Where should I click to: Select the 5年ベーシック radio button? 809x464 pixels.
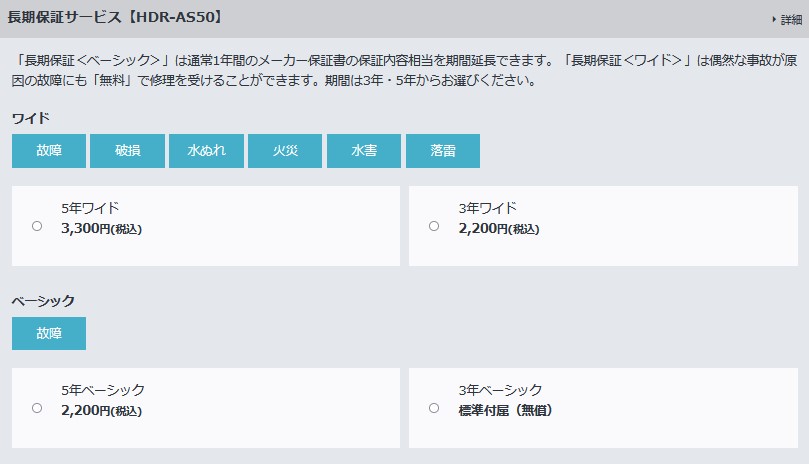(x=37, y=408)
